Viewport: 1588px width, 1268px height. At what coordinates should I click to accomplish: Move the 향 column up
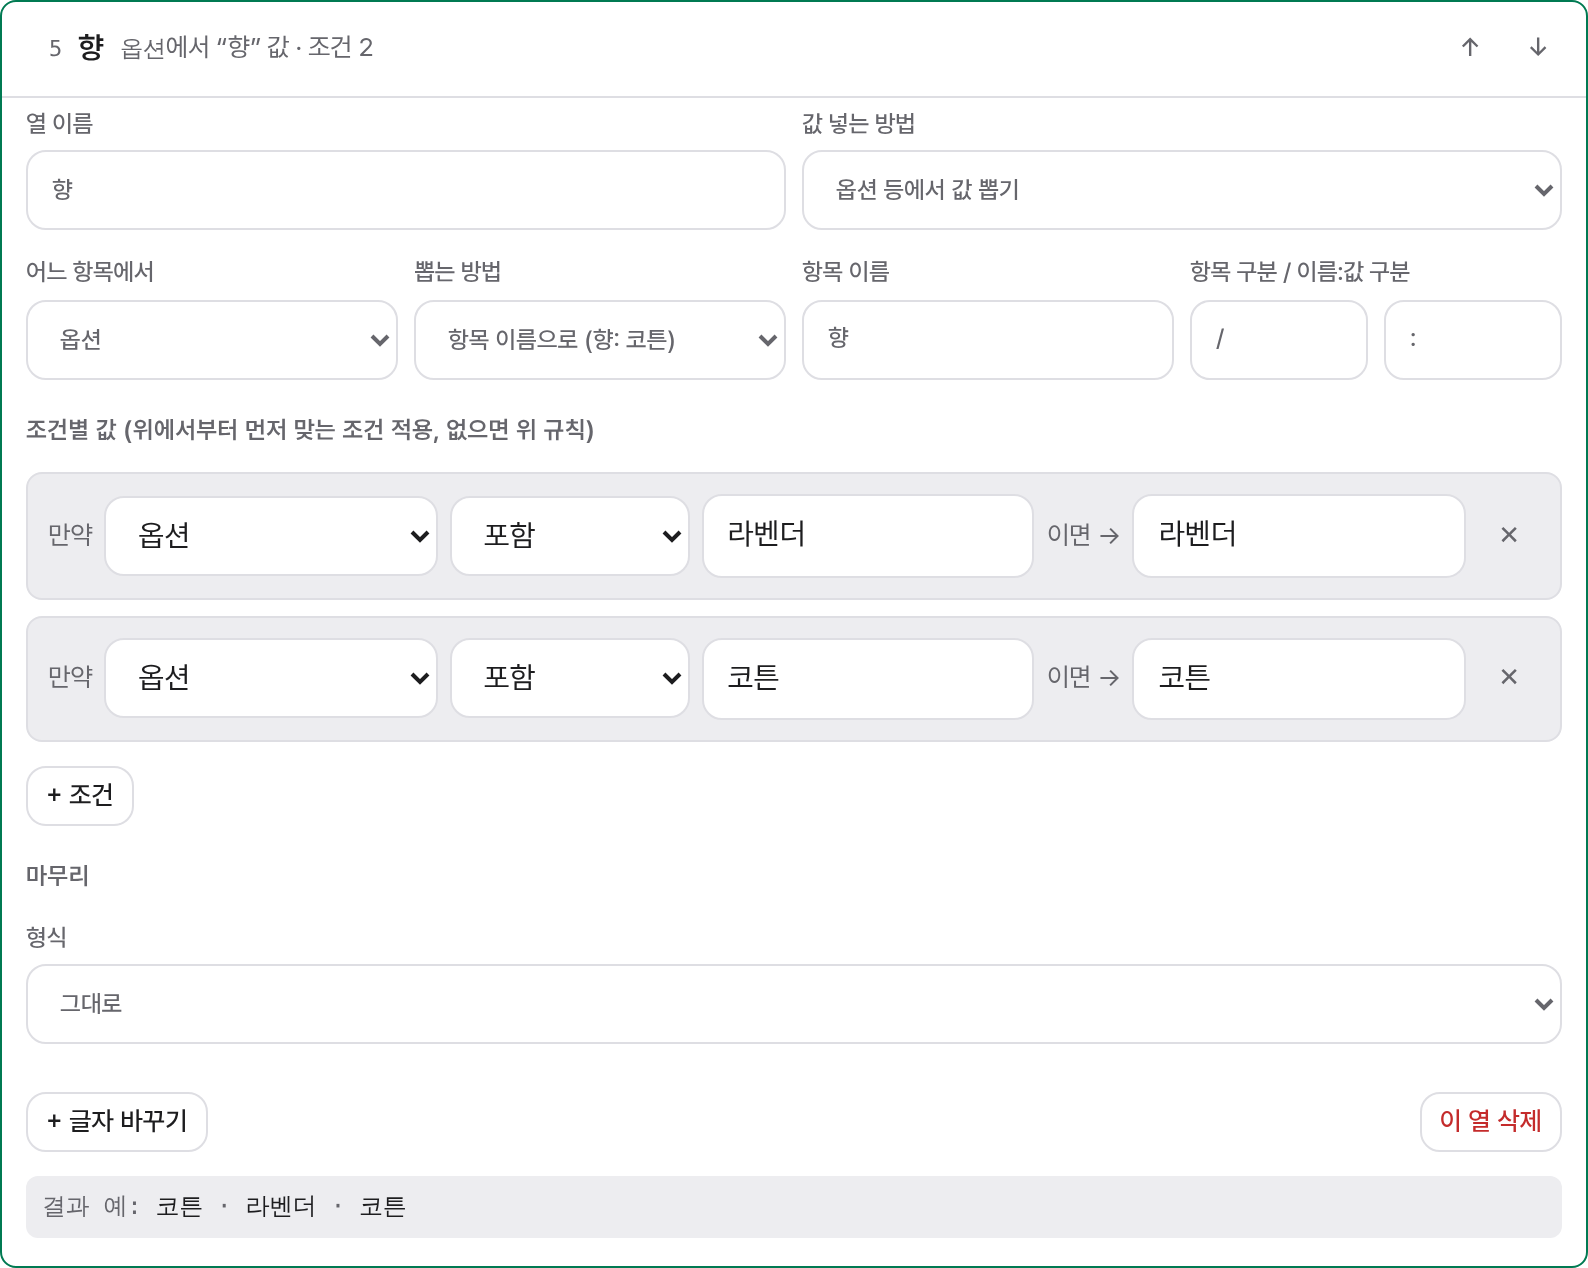click(x=1470, y=47)
